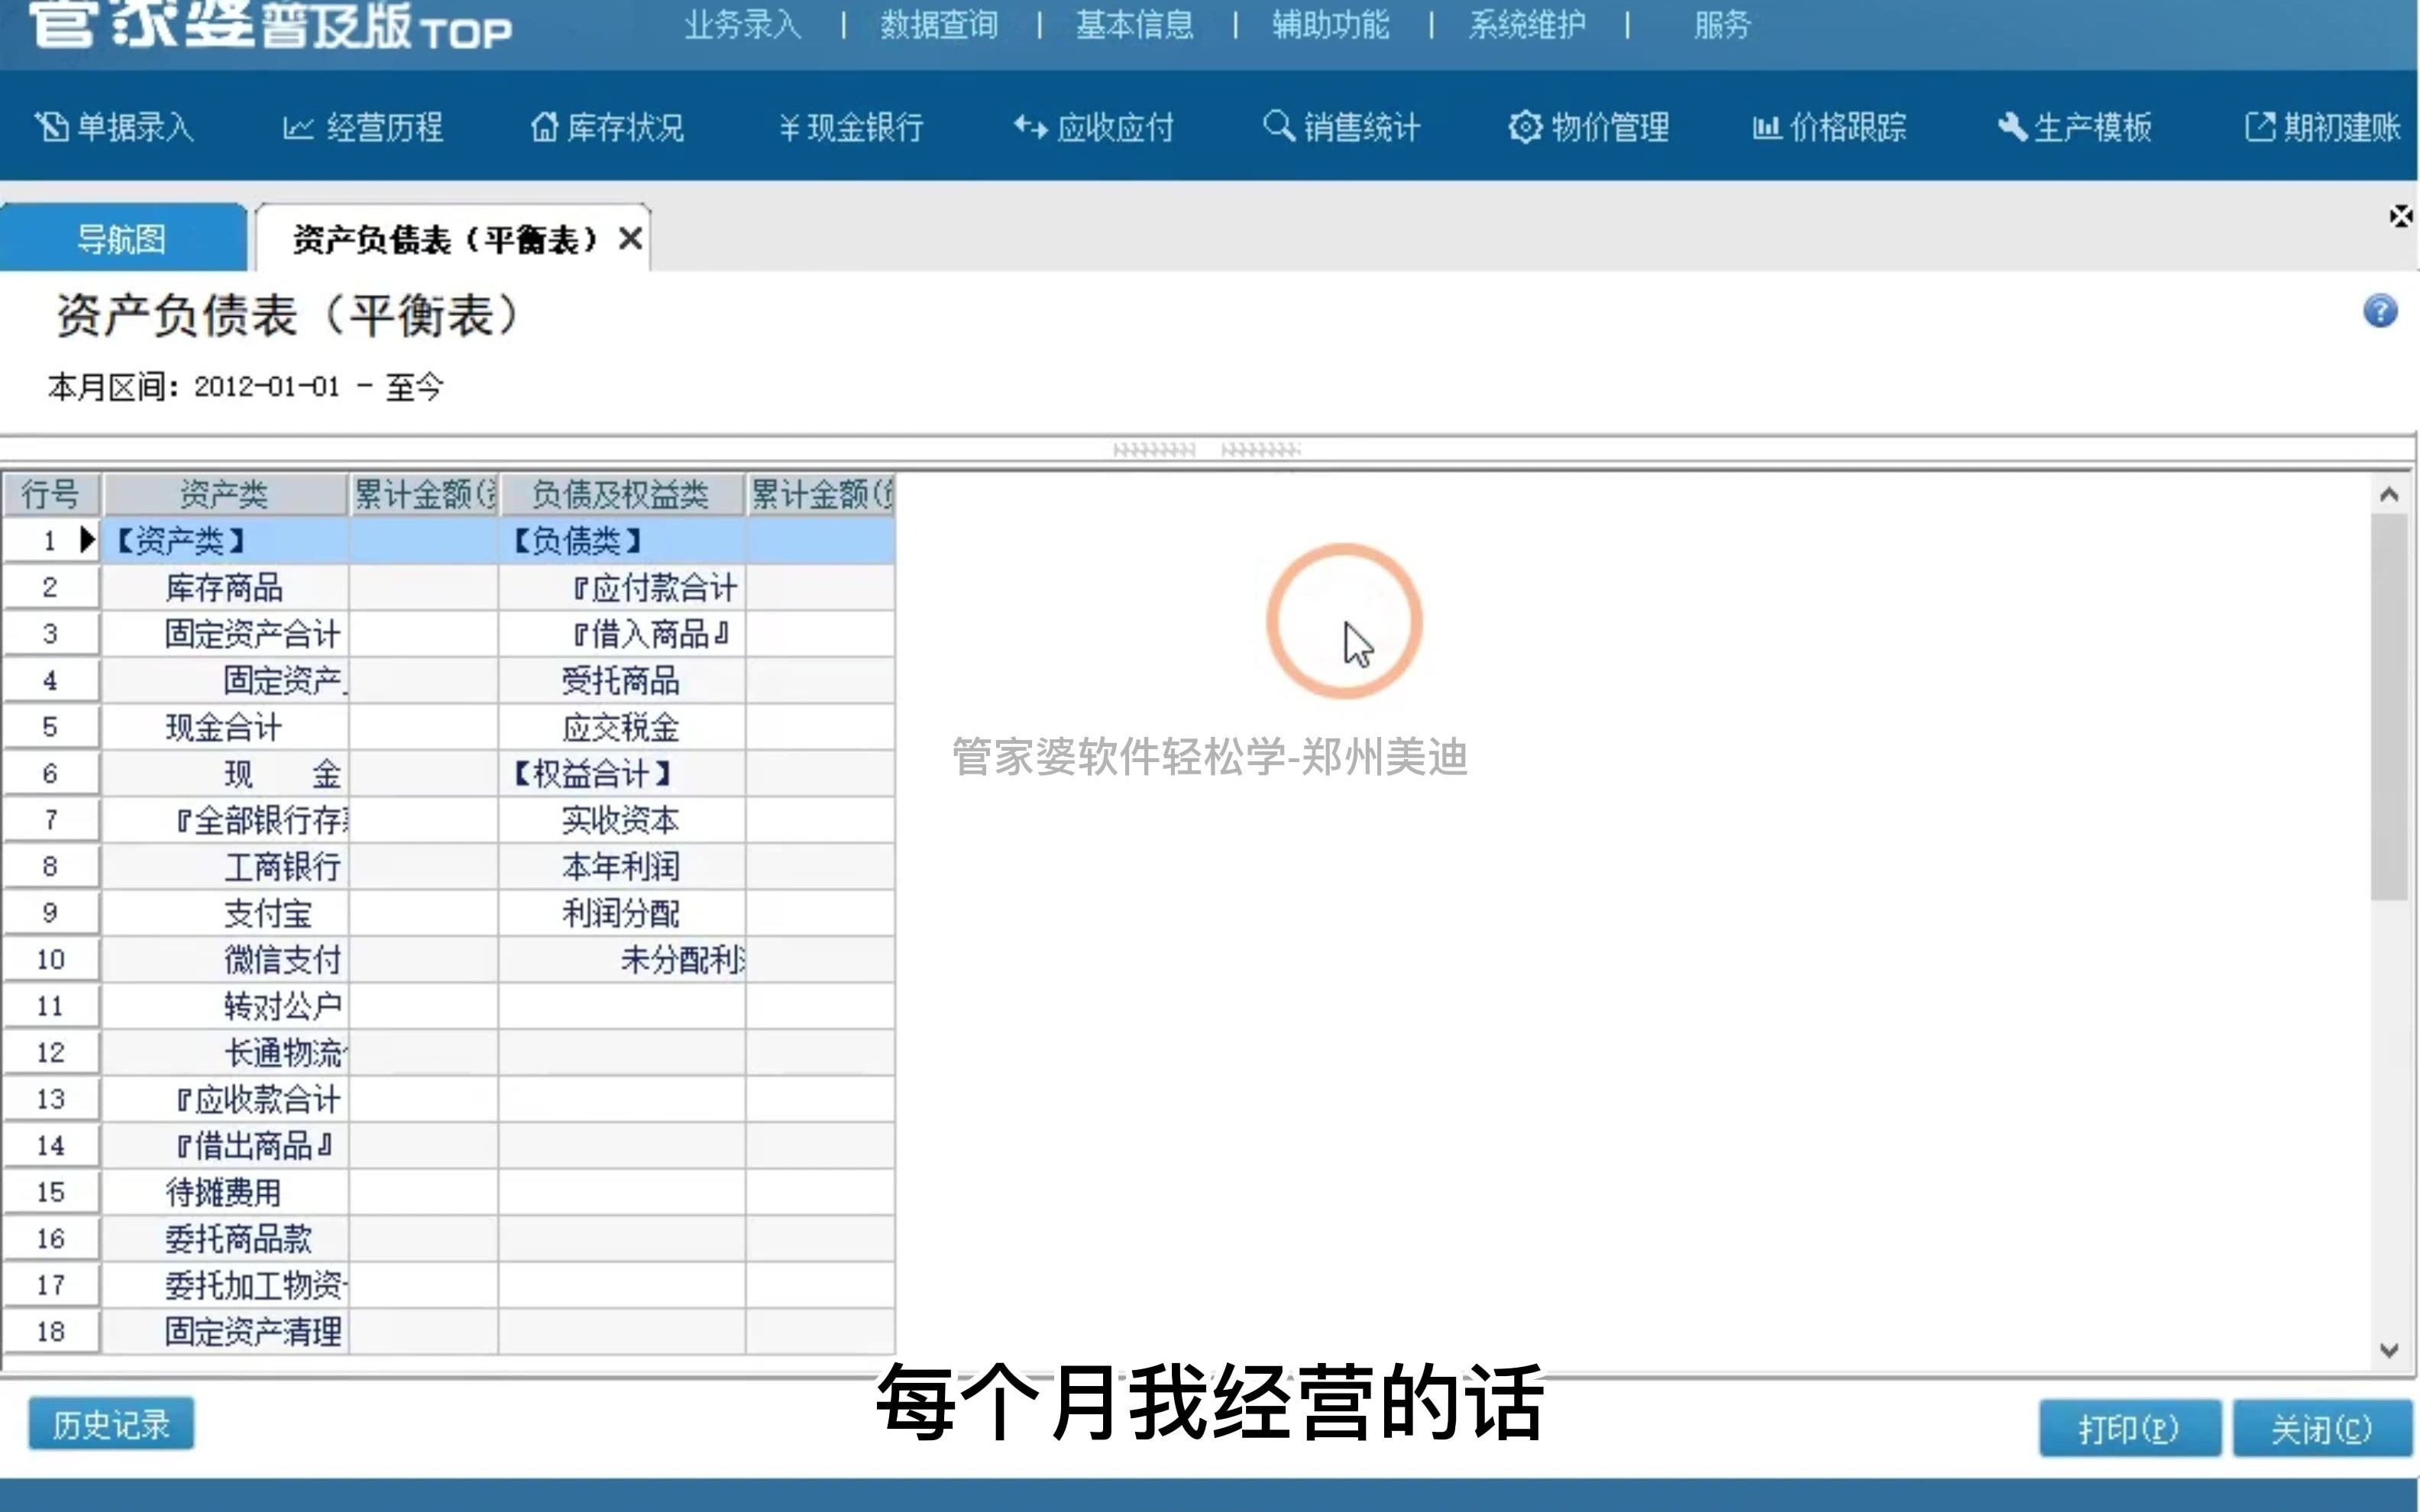Select the 【负债类】 cell
This screenshot has height=1512, width=2420.
point(622,541)
